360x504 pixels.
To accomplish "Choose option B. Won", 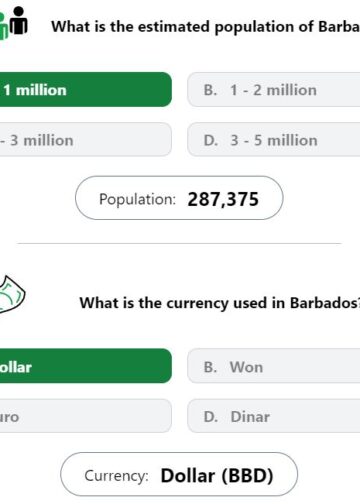I will click(274, 366).
